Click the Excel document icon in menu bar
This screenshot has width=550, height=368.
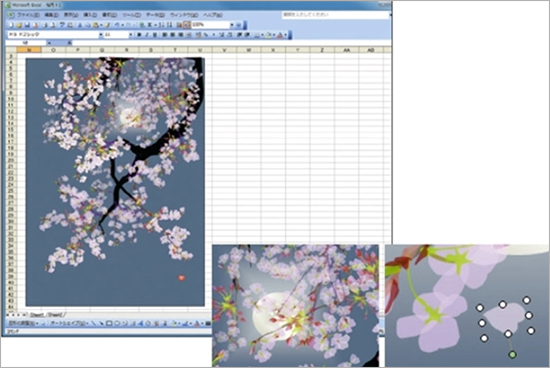(11, 15)
